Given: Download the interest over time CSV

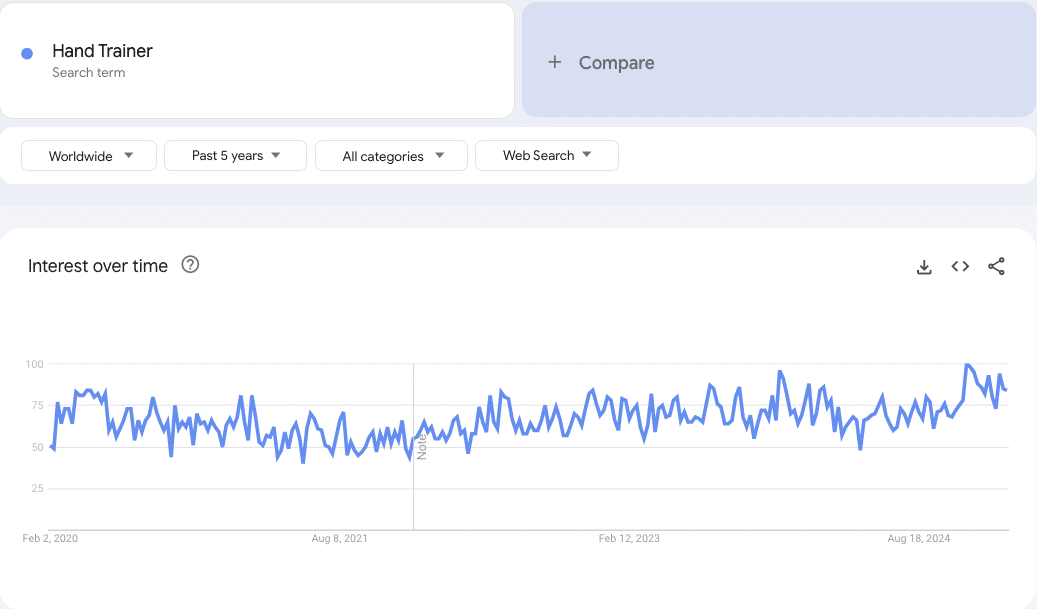Looking at the screenshot, I should (x=924, y=266).
